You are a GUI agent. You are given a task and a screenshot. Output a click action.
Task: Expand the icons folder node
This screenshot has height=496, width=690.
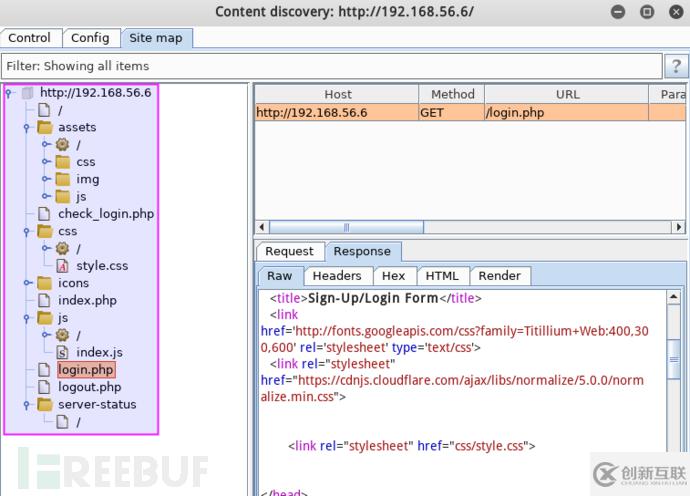click(28, 283)
